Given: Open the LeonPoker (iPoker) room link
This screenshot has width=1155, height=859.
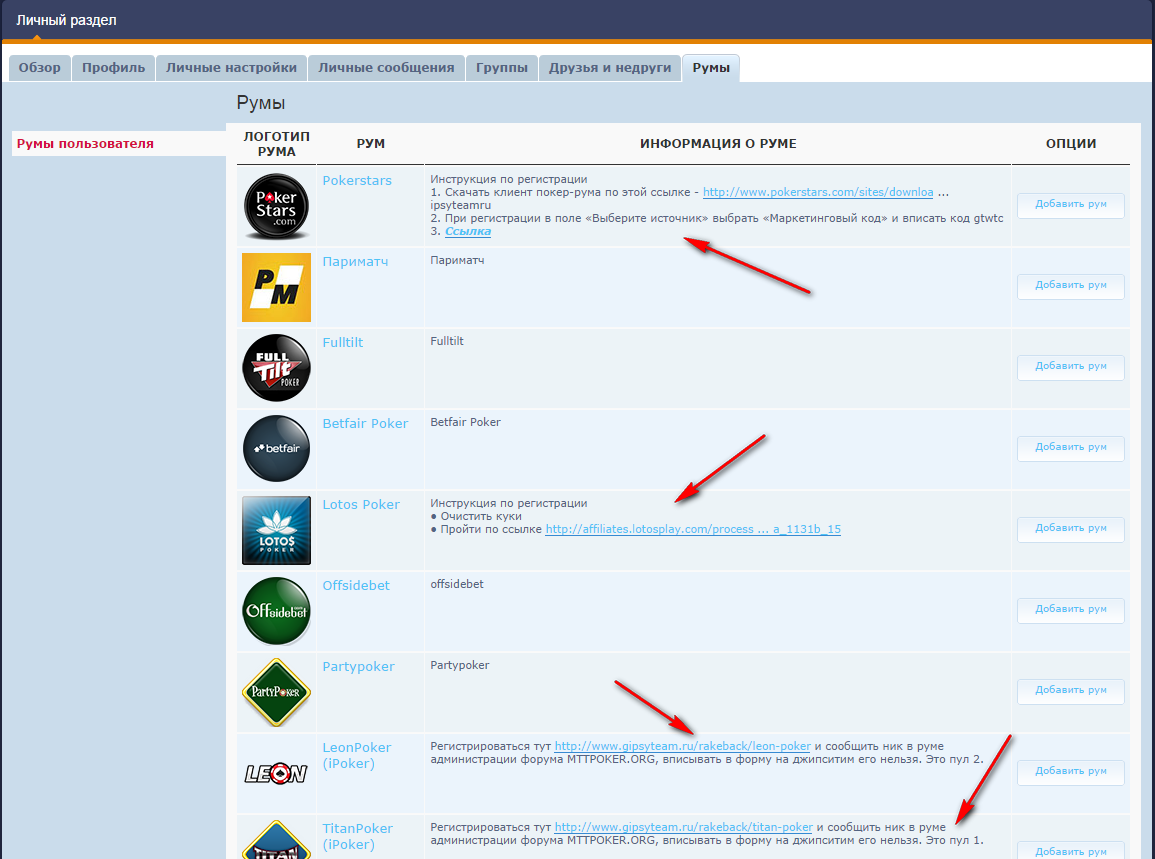Looking at the screenshot, I should tap(357, 755).
